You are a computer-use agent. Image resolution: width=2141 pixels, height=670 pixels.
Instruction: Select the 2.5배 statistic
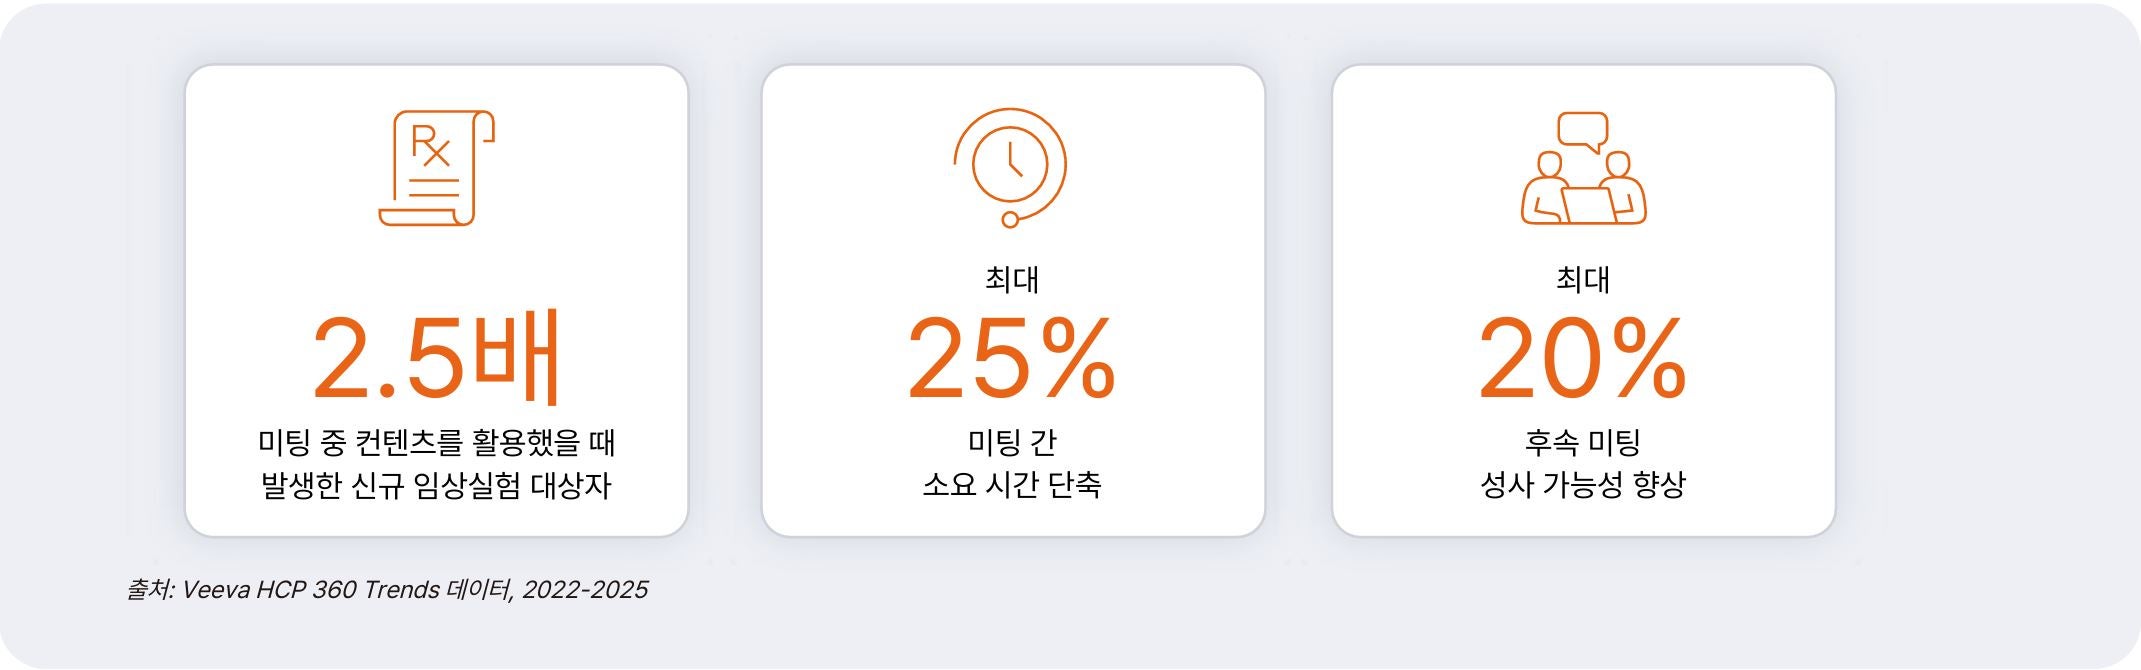436,358
